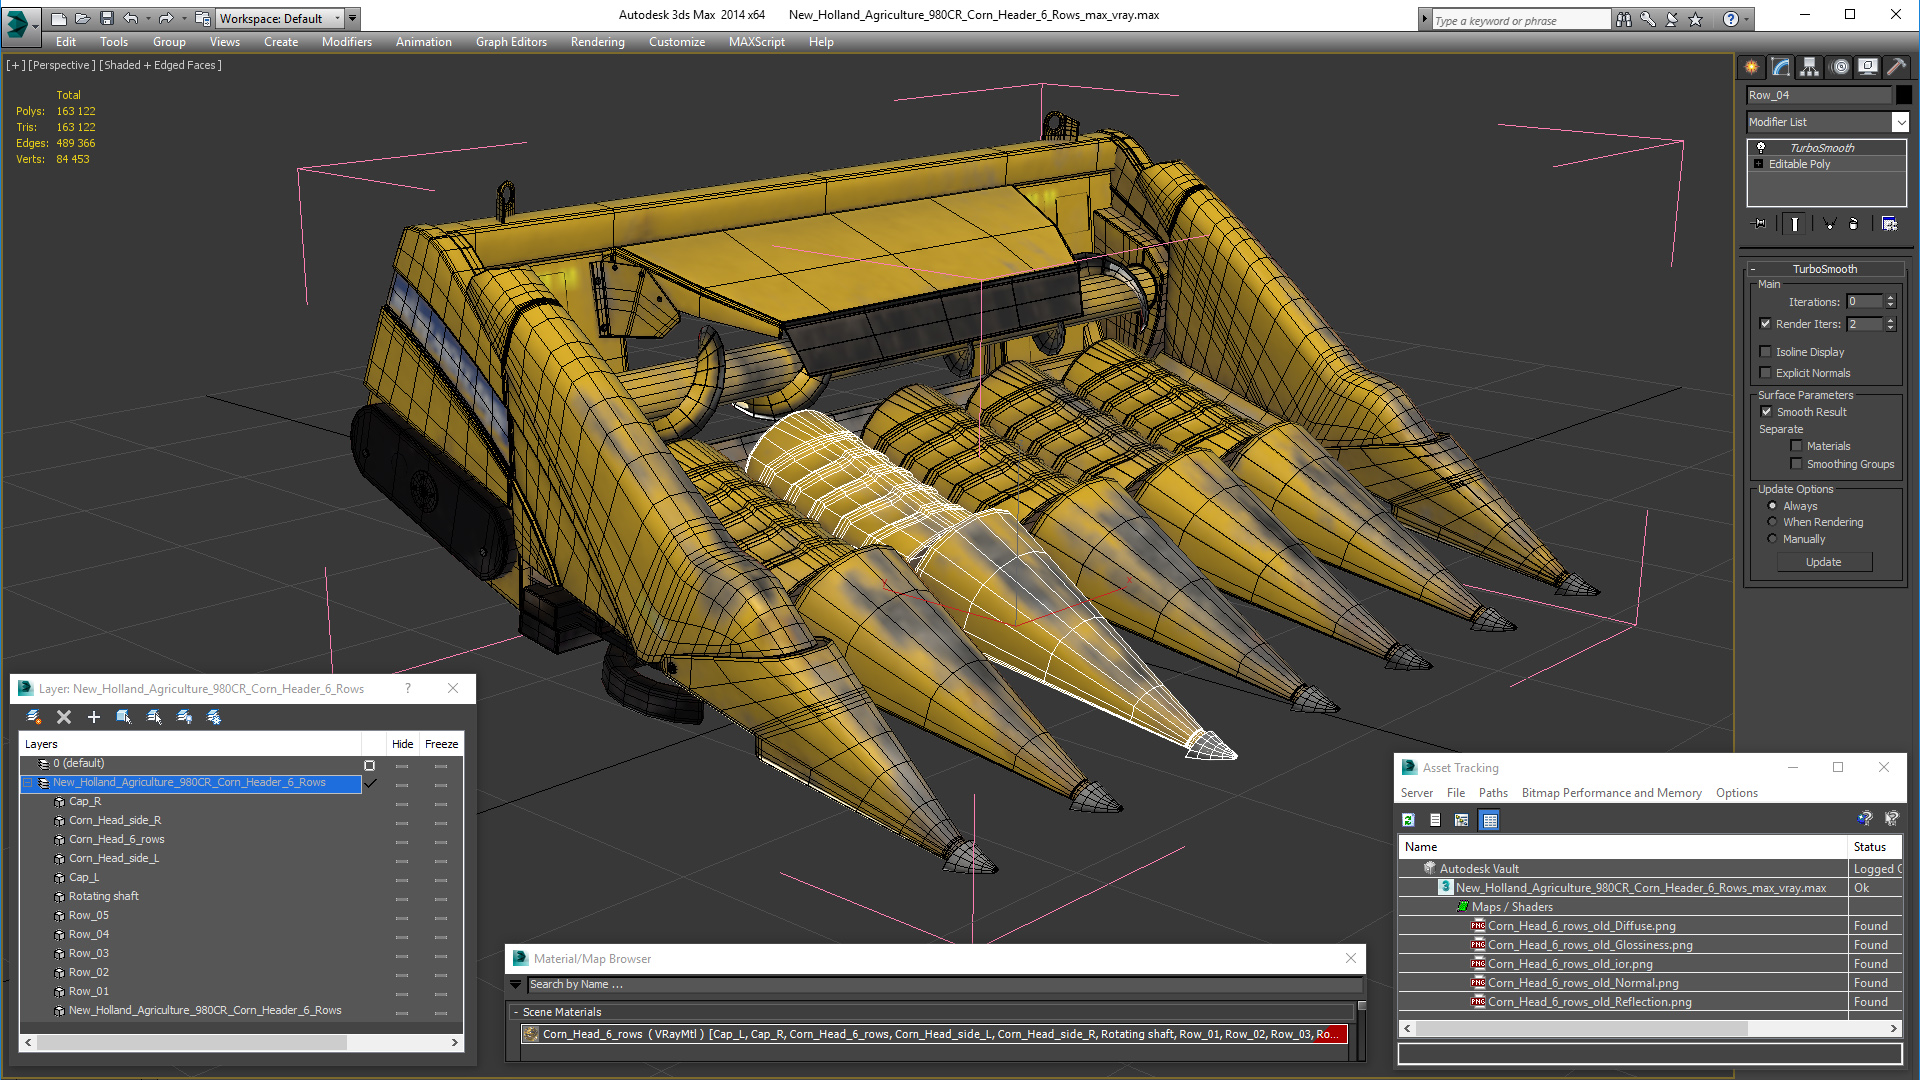Select the Always update option
The width and height of the screenshot is (1920, 1080).
click(x=1772, y=506)
